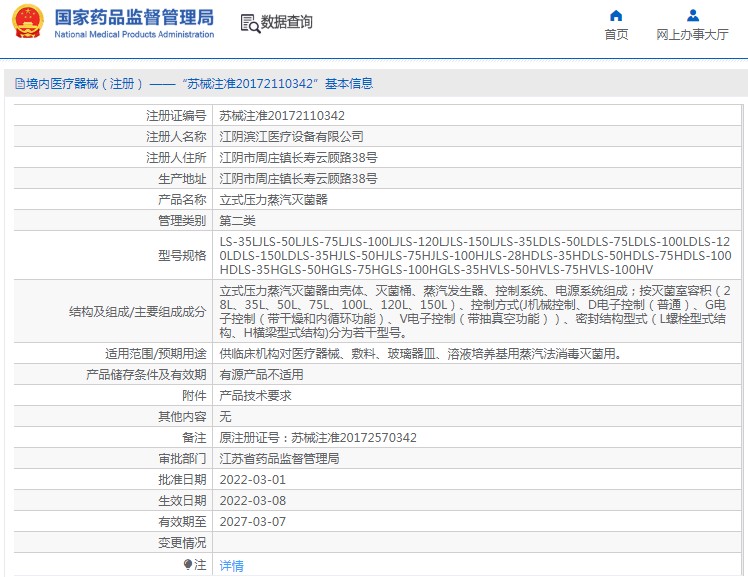This screenshot has height=577, width=748.
Task: Click the data query magnifier icon
Action: point(250,23)
